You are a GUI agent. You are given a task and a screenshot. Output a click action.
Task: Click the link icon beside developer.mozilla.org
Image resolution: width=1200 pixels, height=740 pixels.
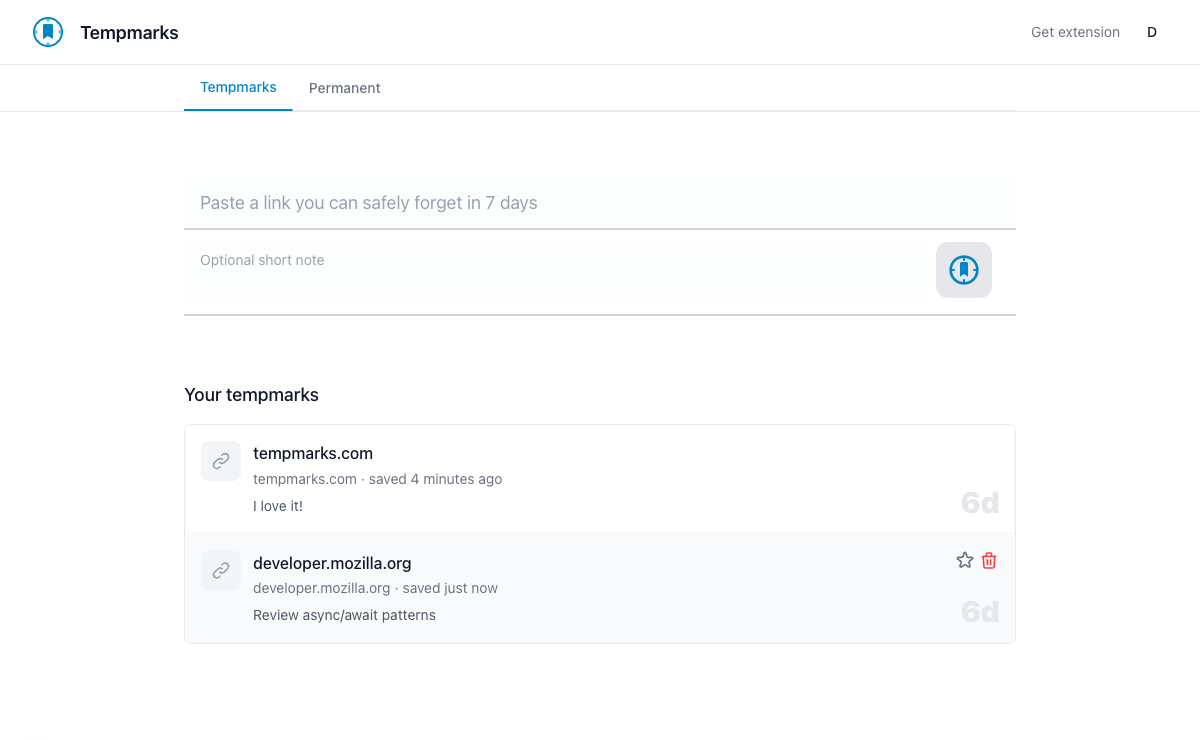tap(221, 570)
